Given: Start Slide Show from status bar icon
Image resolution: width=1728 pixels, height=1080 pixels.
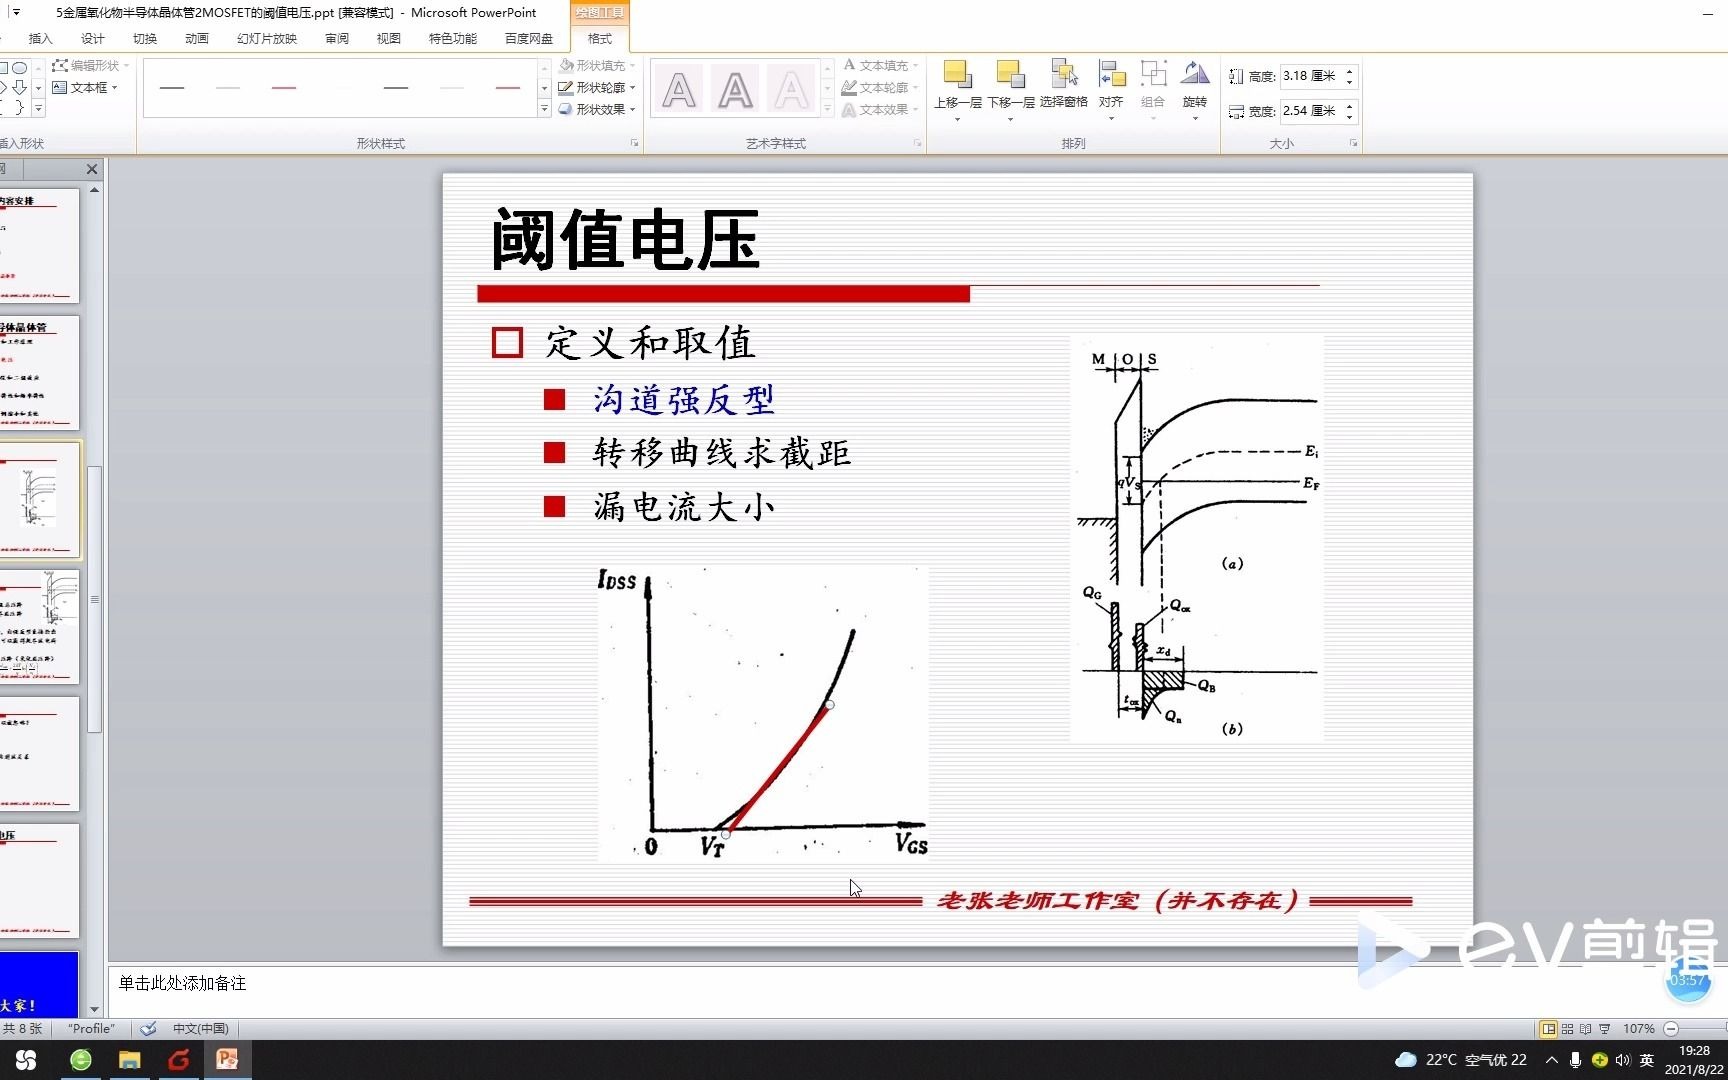Looking at the screenshot, I should pos(1604,1028).
